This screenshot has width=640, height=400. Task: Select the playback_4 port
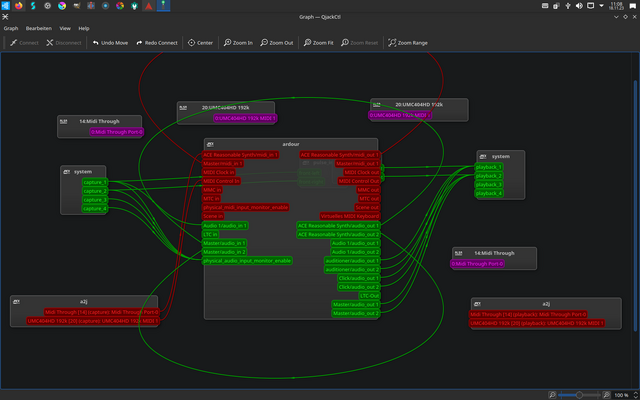pyautogui.click(x=489, y=193)
